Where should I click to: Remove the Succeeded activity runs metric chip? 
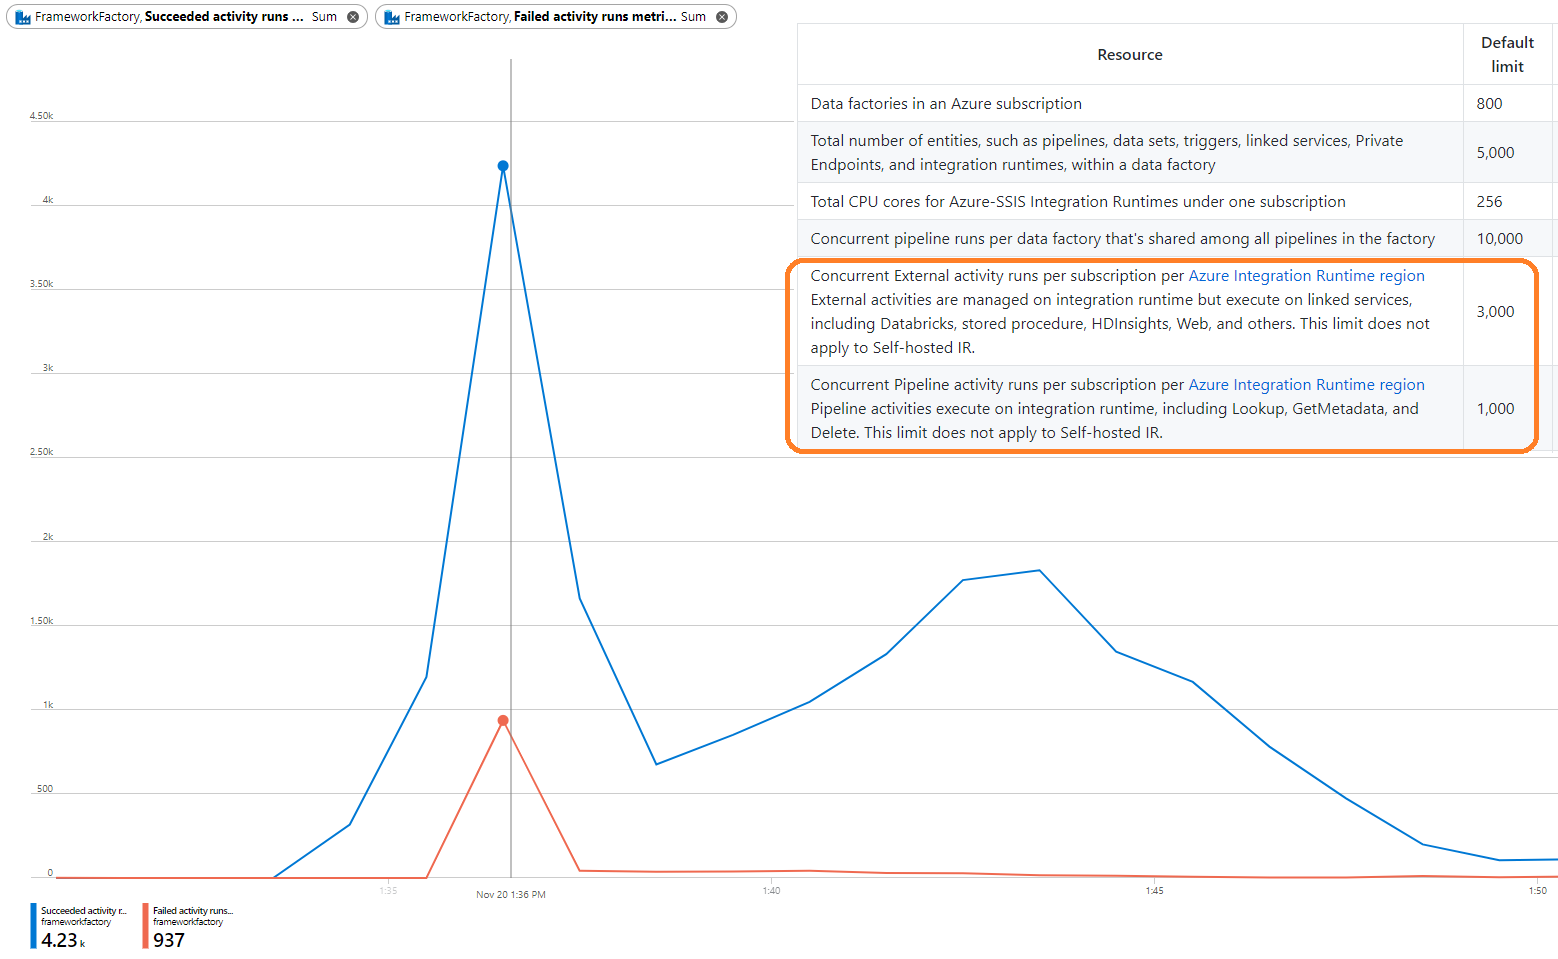[353, 17]
